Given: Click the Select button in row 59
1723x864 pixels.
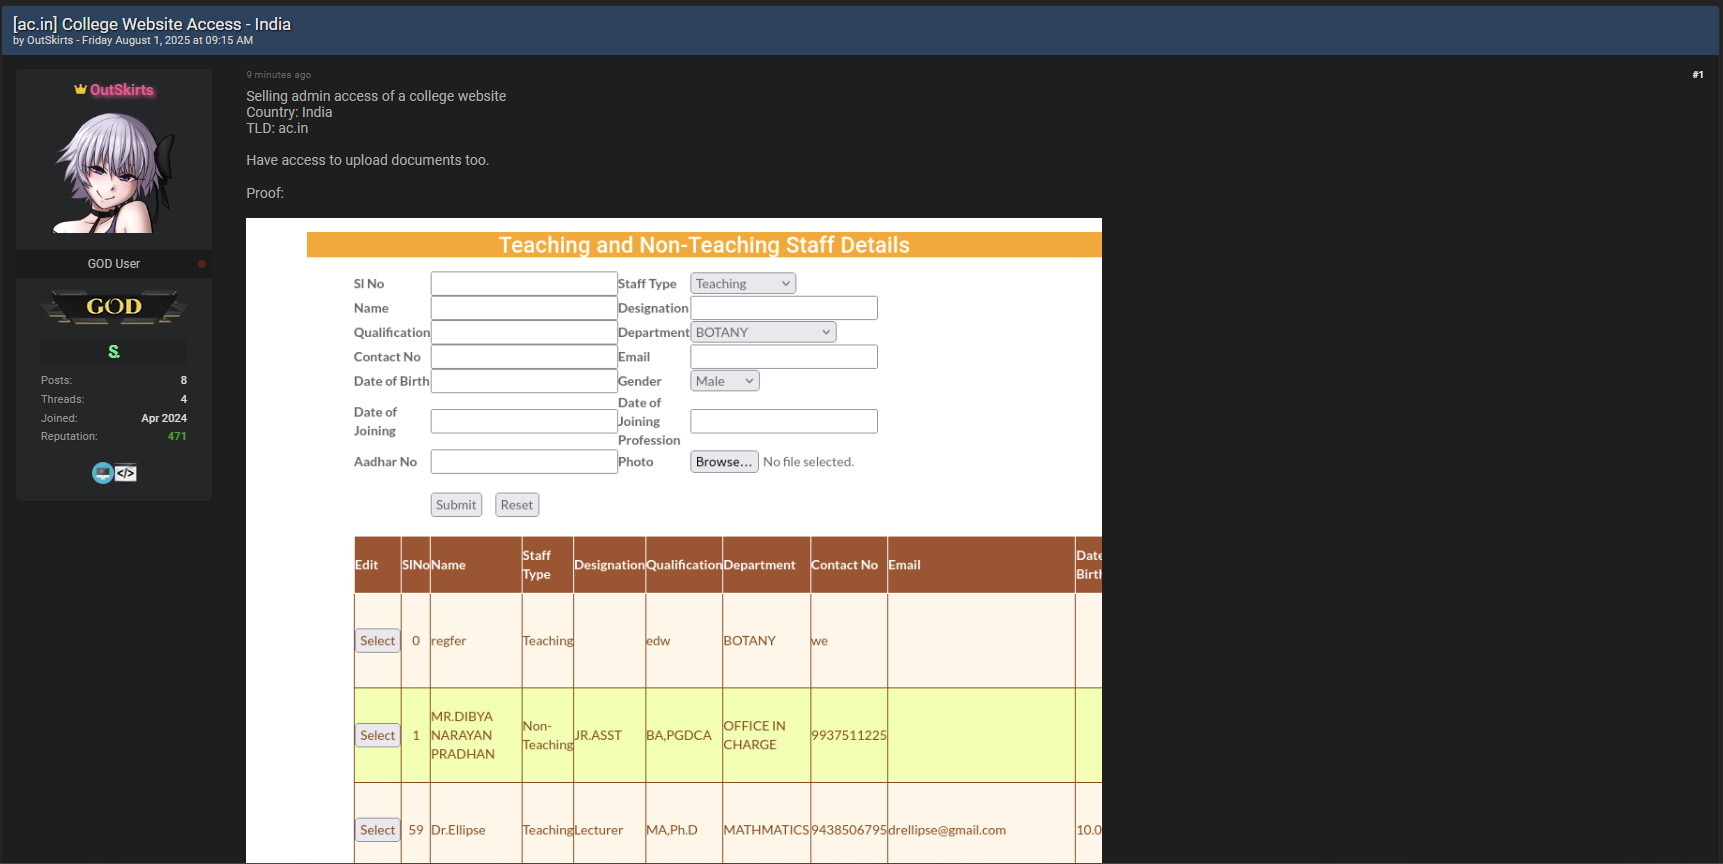Looking at the screenshot, I should tap(378, 830).
